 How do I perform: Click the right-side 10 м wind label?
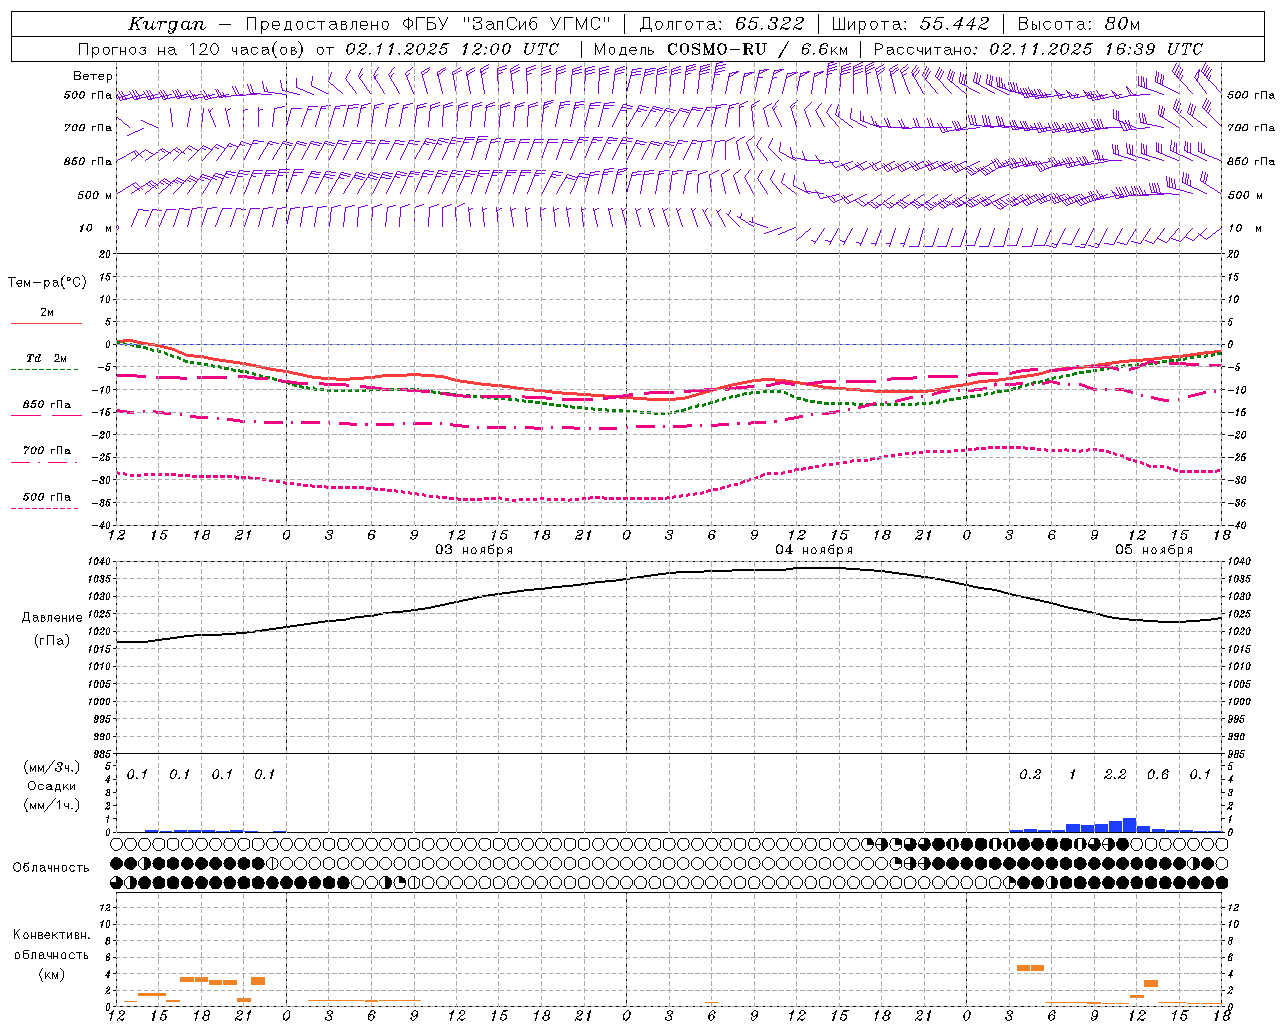click(1245, 228)
